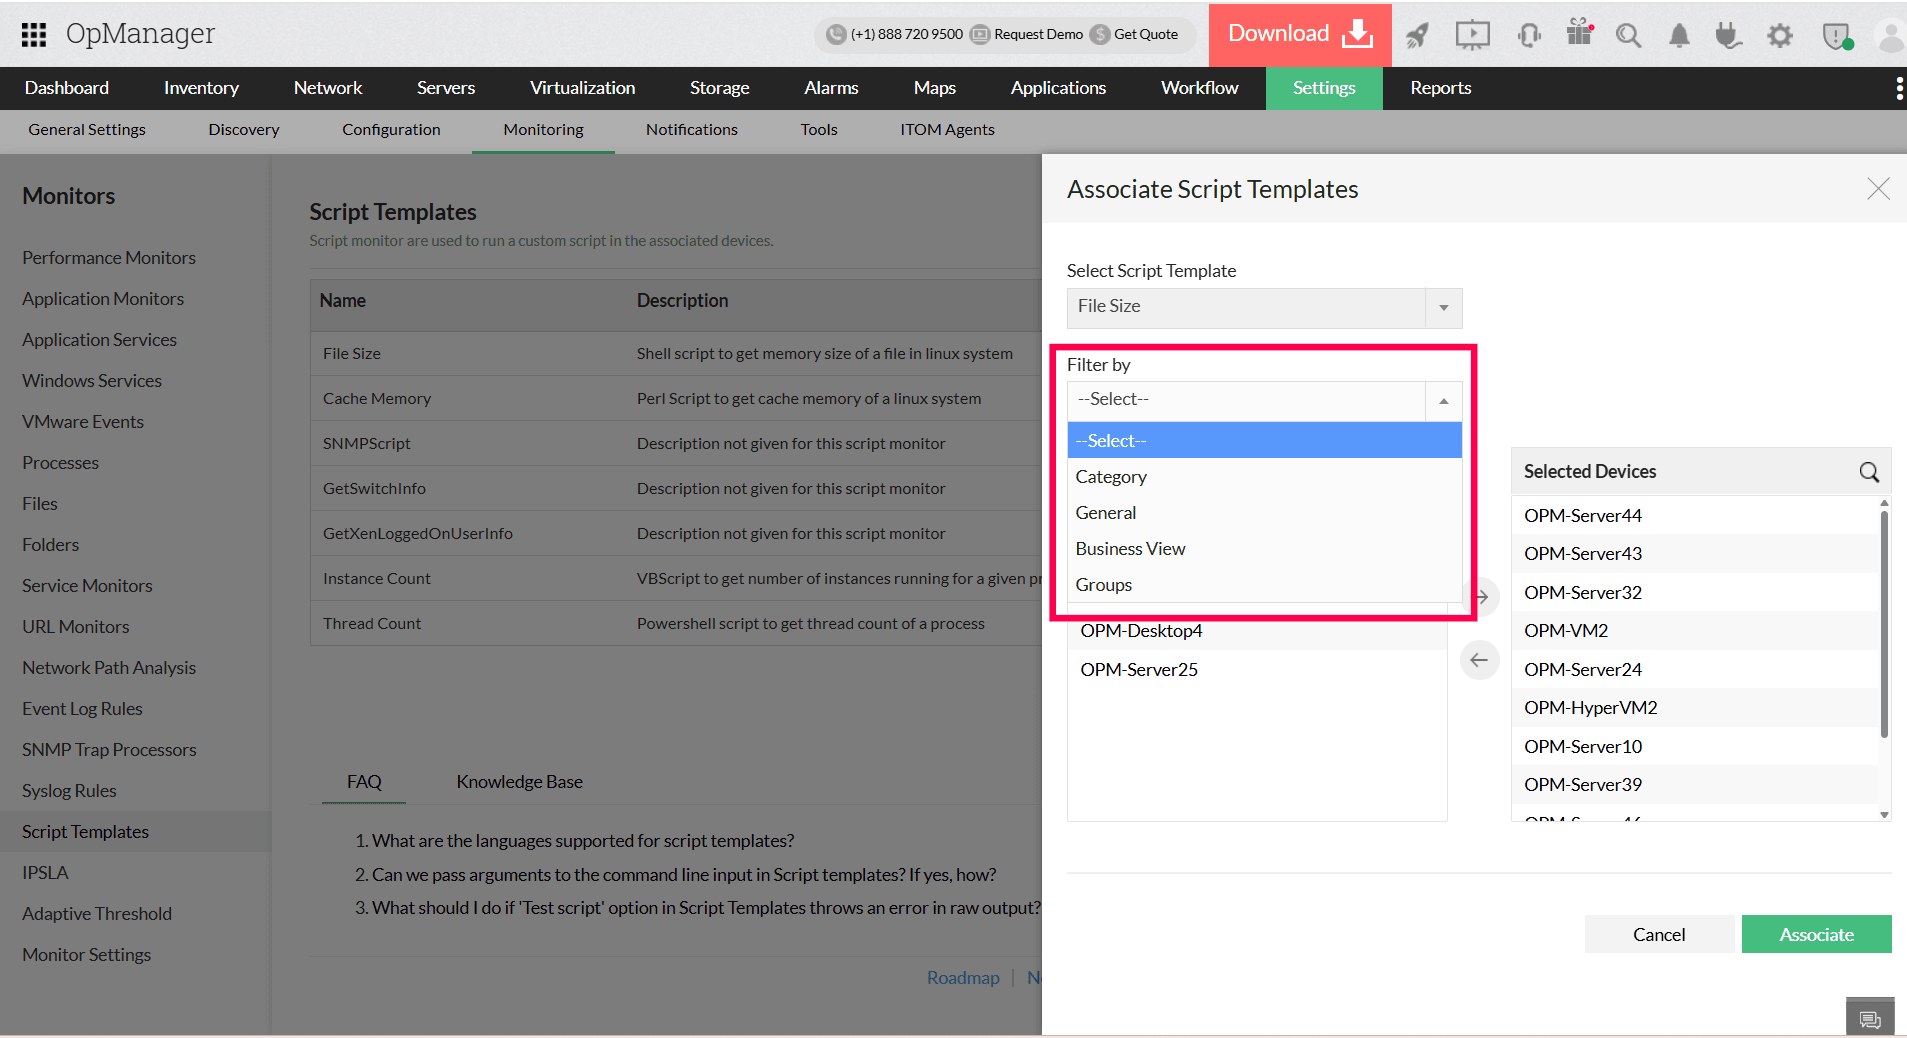The image size is (1907, 1038).
Task: Click the Name column header
Action: (x=342, y=301)
